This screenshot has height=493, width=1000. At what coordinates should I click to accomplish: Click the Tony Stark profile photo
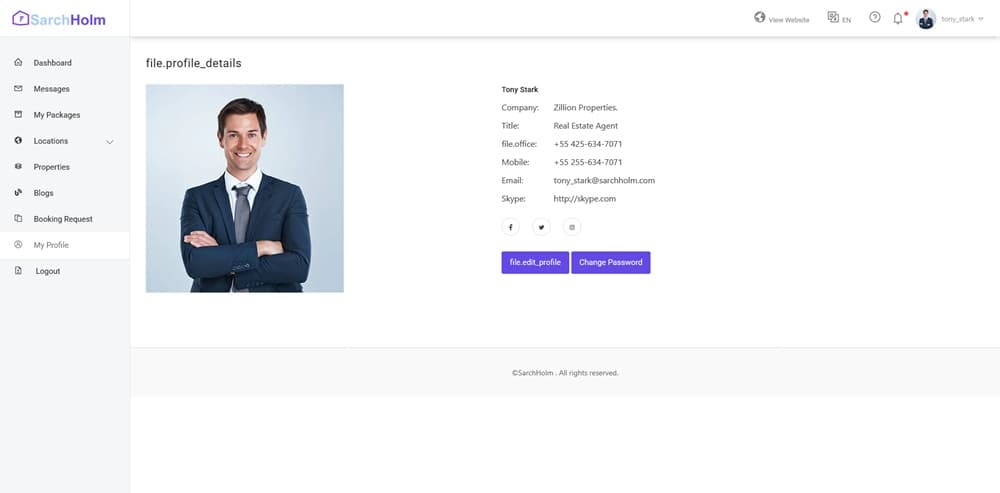(x=245, y=188)
